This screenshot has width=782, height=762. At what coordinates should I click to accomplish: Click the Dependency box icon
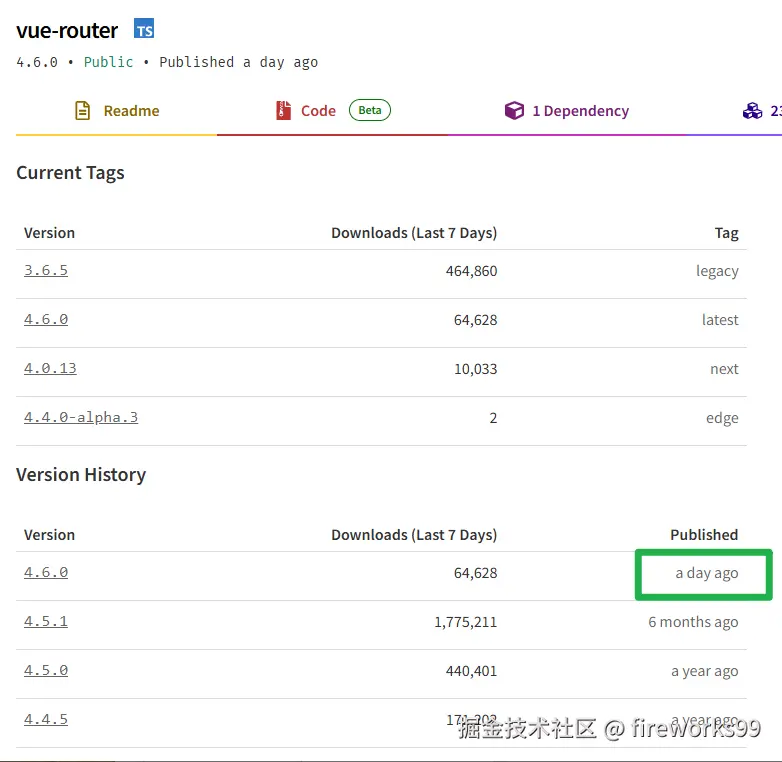514,110
